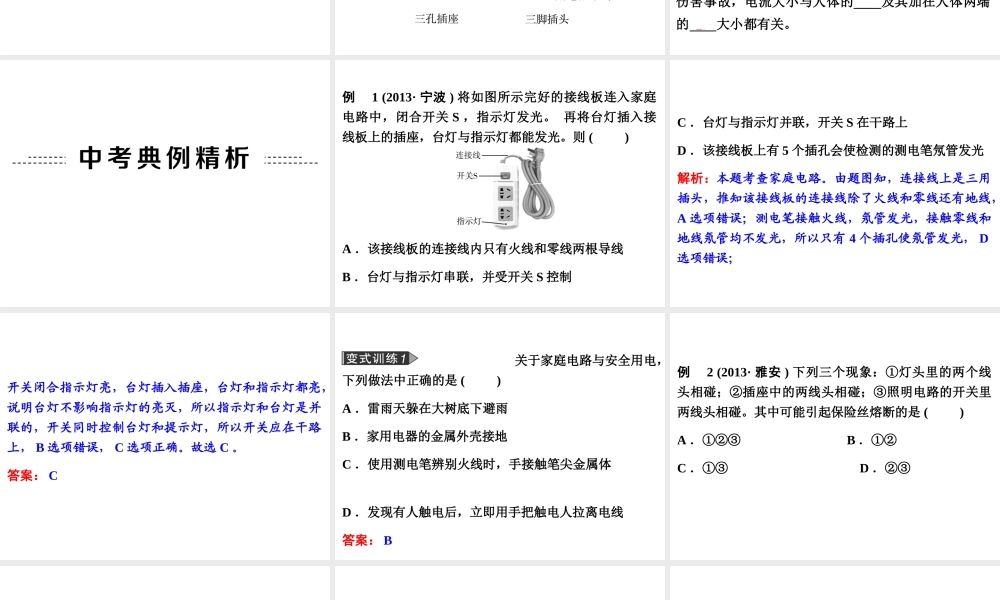Select option A 该接线板的连接线内只有火线和零线两根导线
Image resolution: width=1000 pixels, height=600 pixels.
[x=482, y=249]
